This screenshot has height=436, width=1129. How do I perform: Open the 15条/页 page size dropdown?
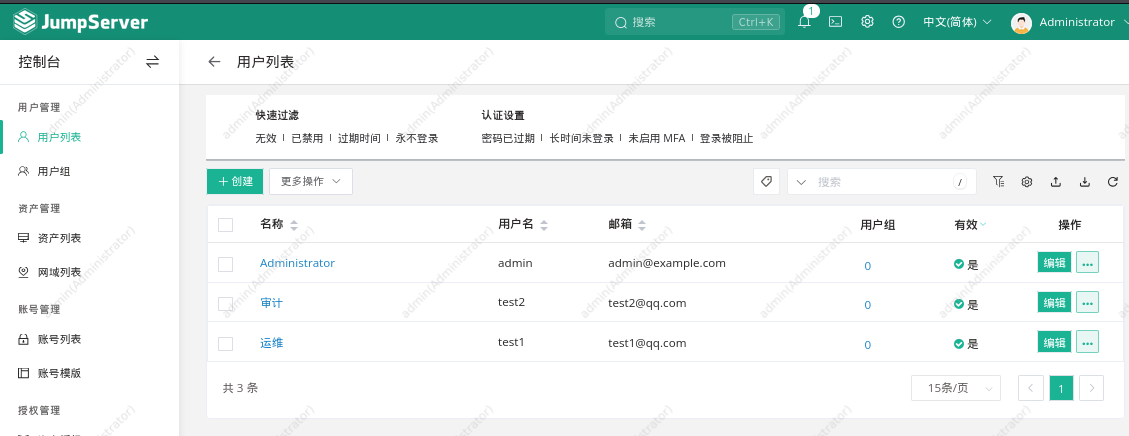tap(955, 389)
